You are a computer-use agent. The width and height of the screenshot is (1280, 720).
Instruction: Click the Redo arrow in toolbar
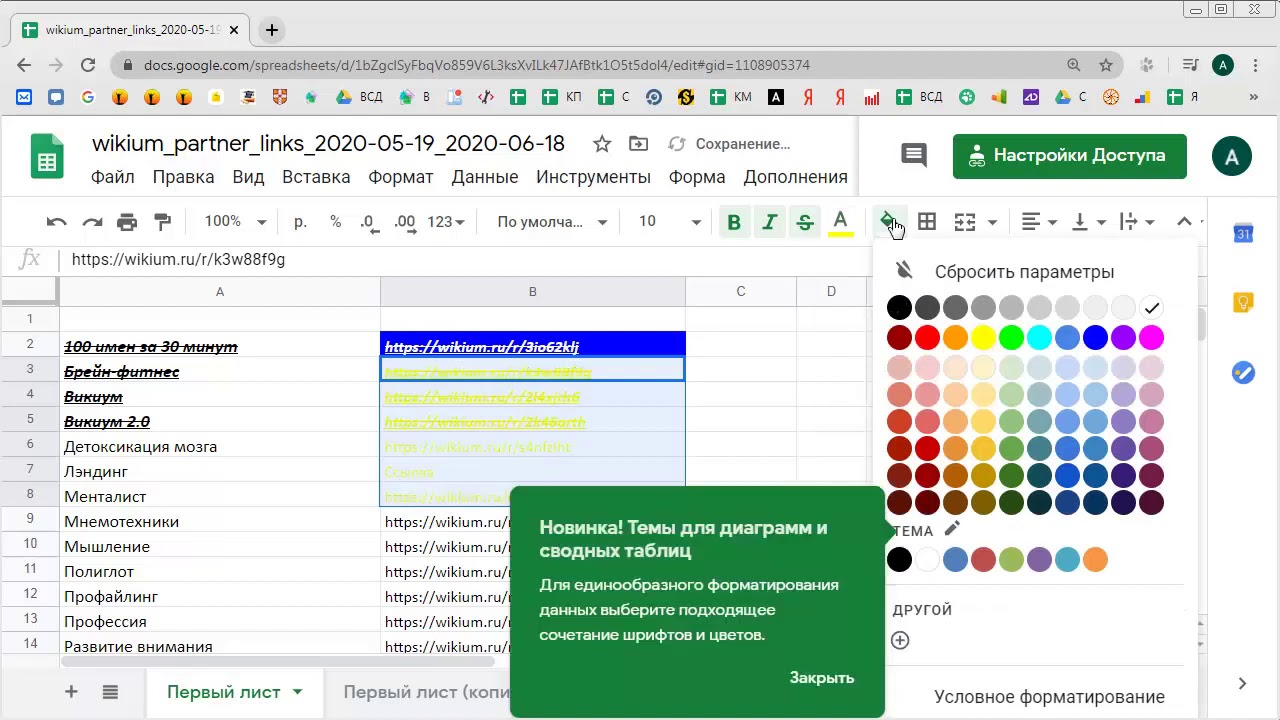click(92, 222)
